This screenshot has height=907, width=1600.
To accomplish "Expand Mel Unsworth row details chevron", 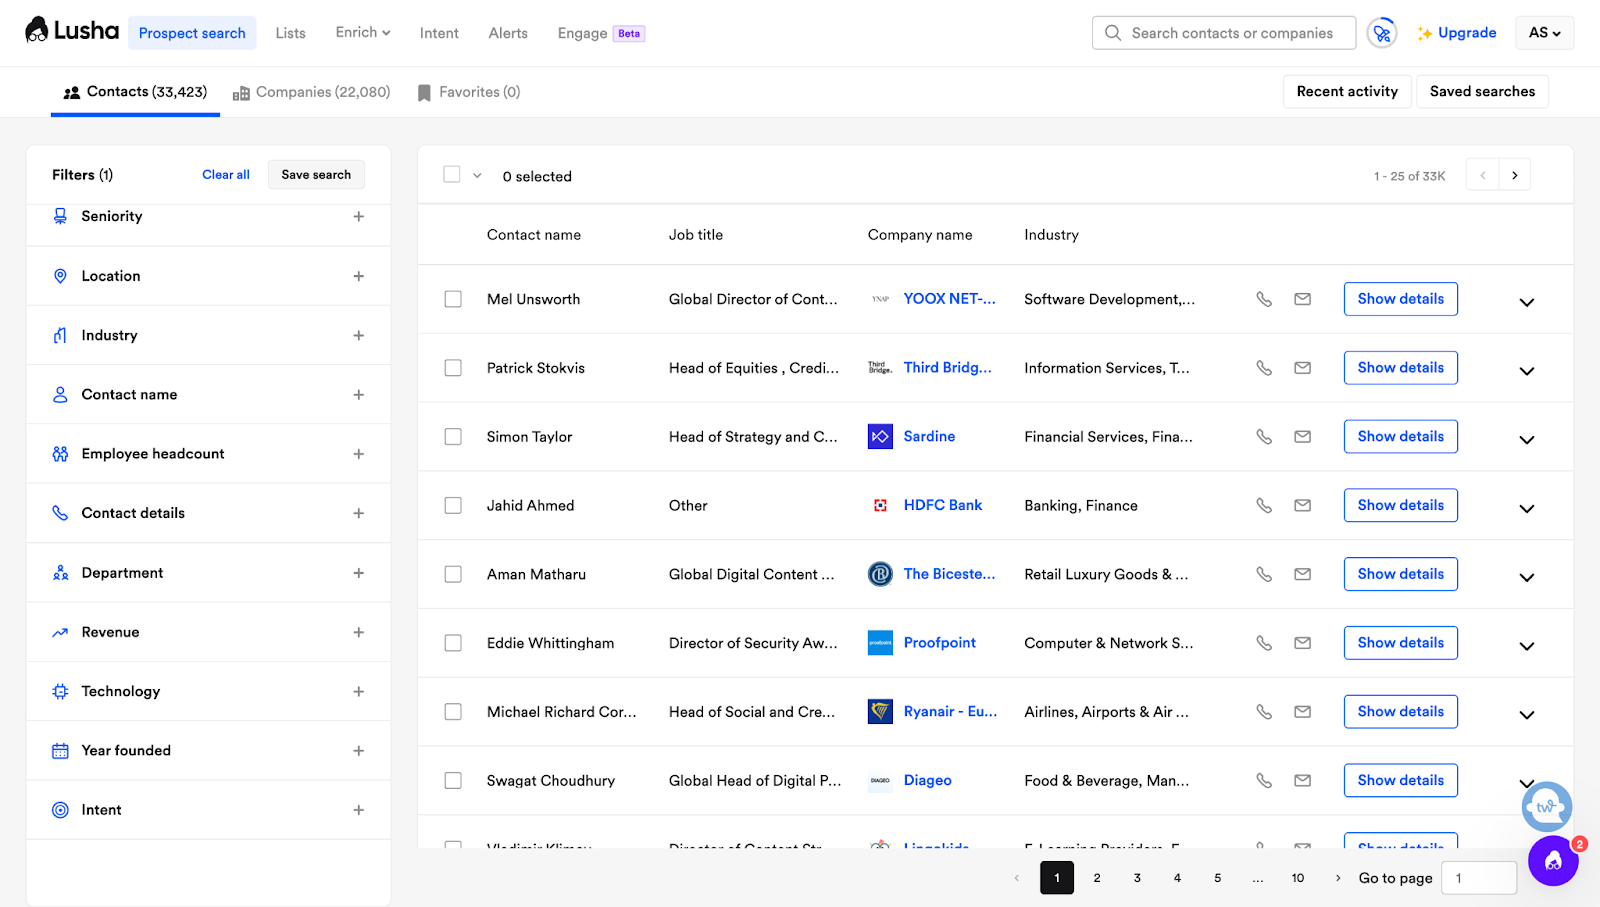I will coord(1527,302).
